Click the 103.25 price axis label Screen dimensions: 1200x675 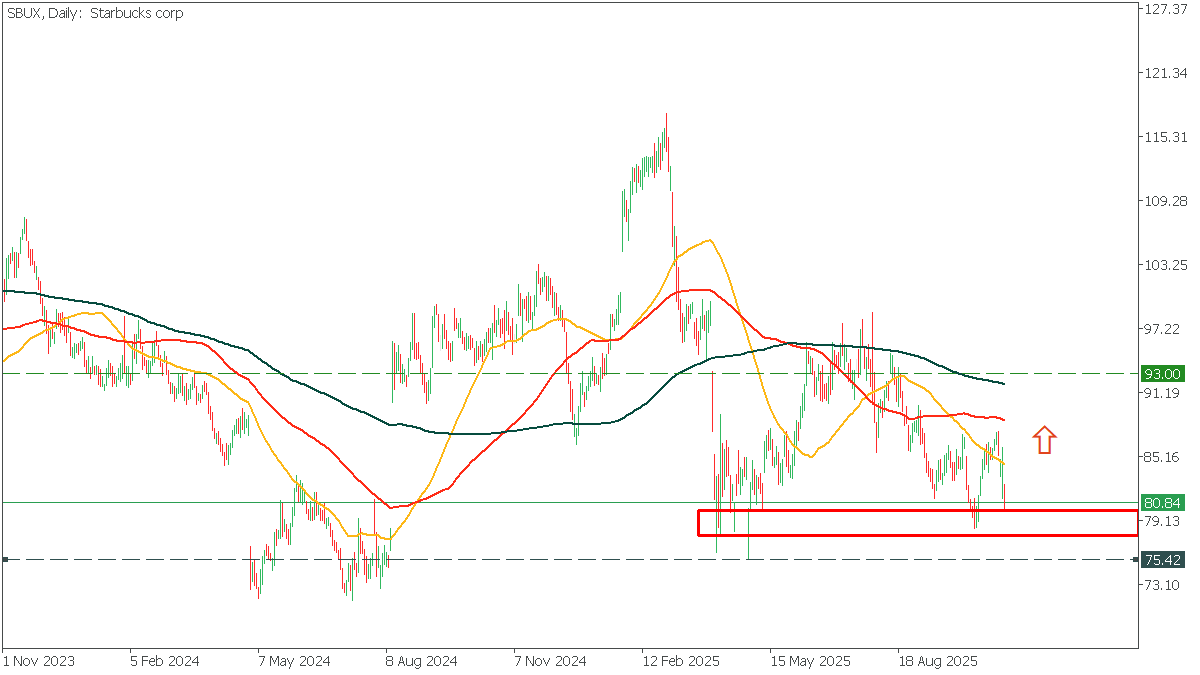1165,265
